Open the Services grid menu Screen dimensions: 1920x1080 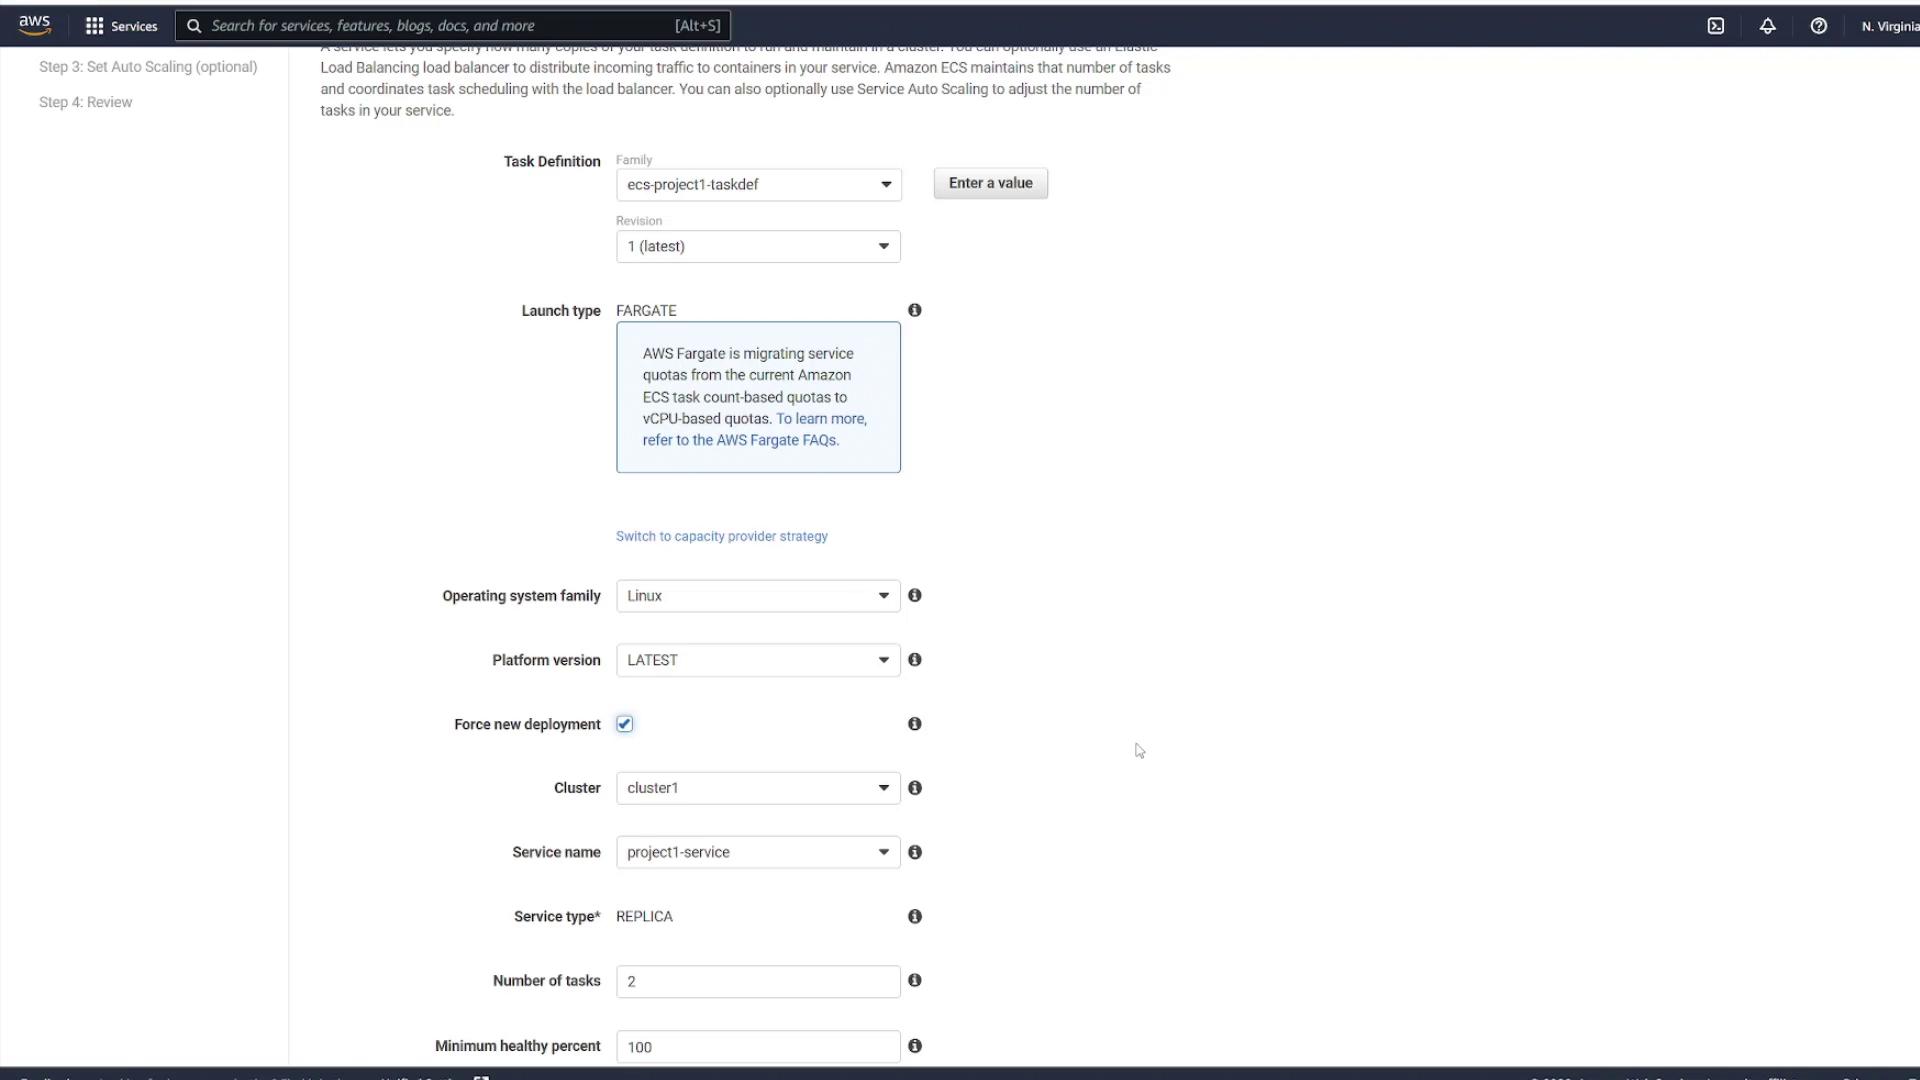point(121,26)
